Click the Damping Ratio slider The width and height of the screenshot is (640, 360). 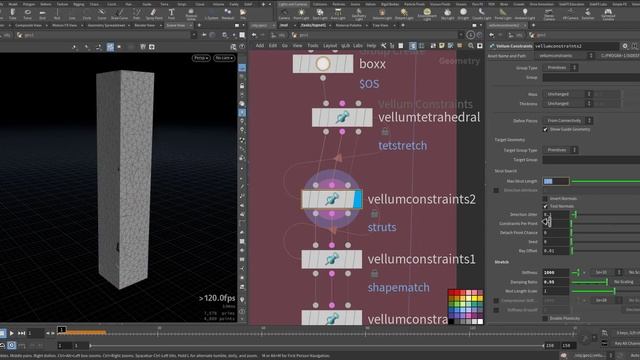tap(590, 282)
